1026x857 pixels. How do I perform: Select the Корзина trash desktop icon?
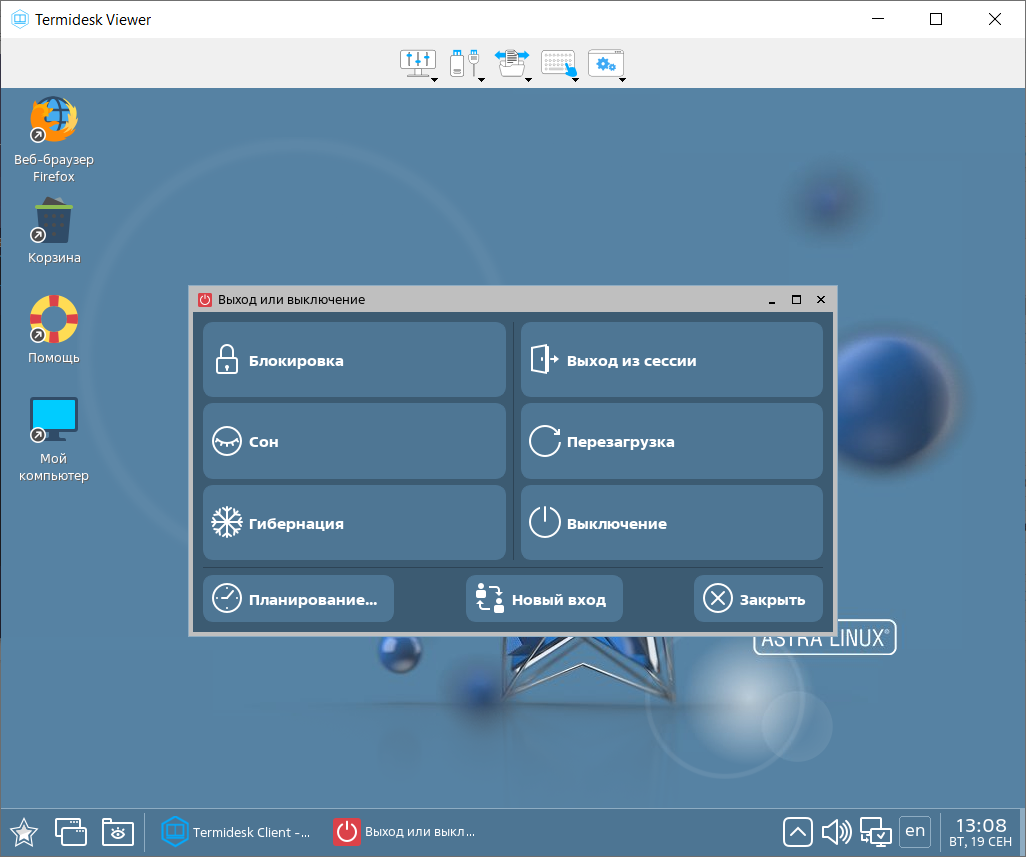click(54, 221)
